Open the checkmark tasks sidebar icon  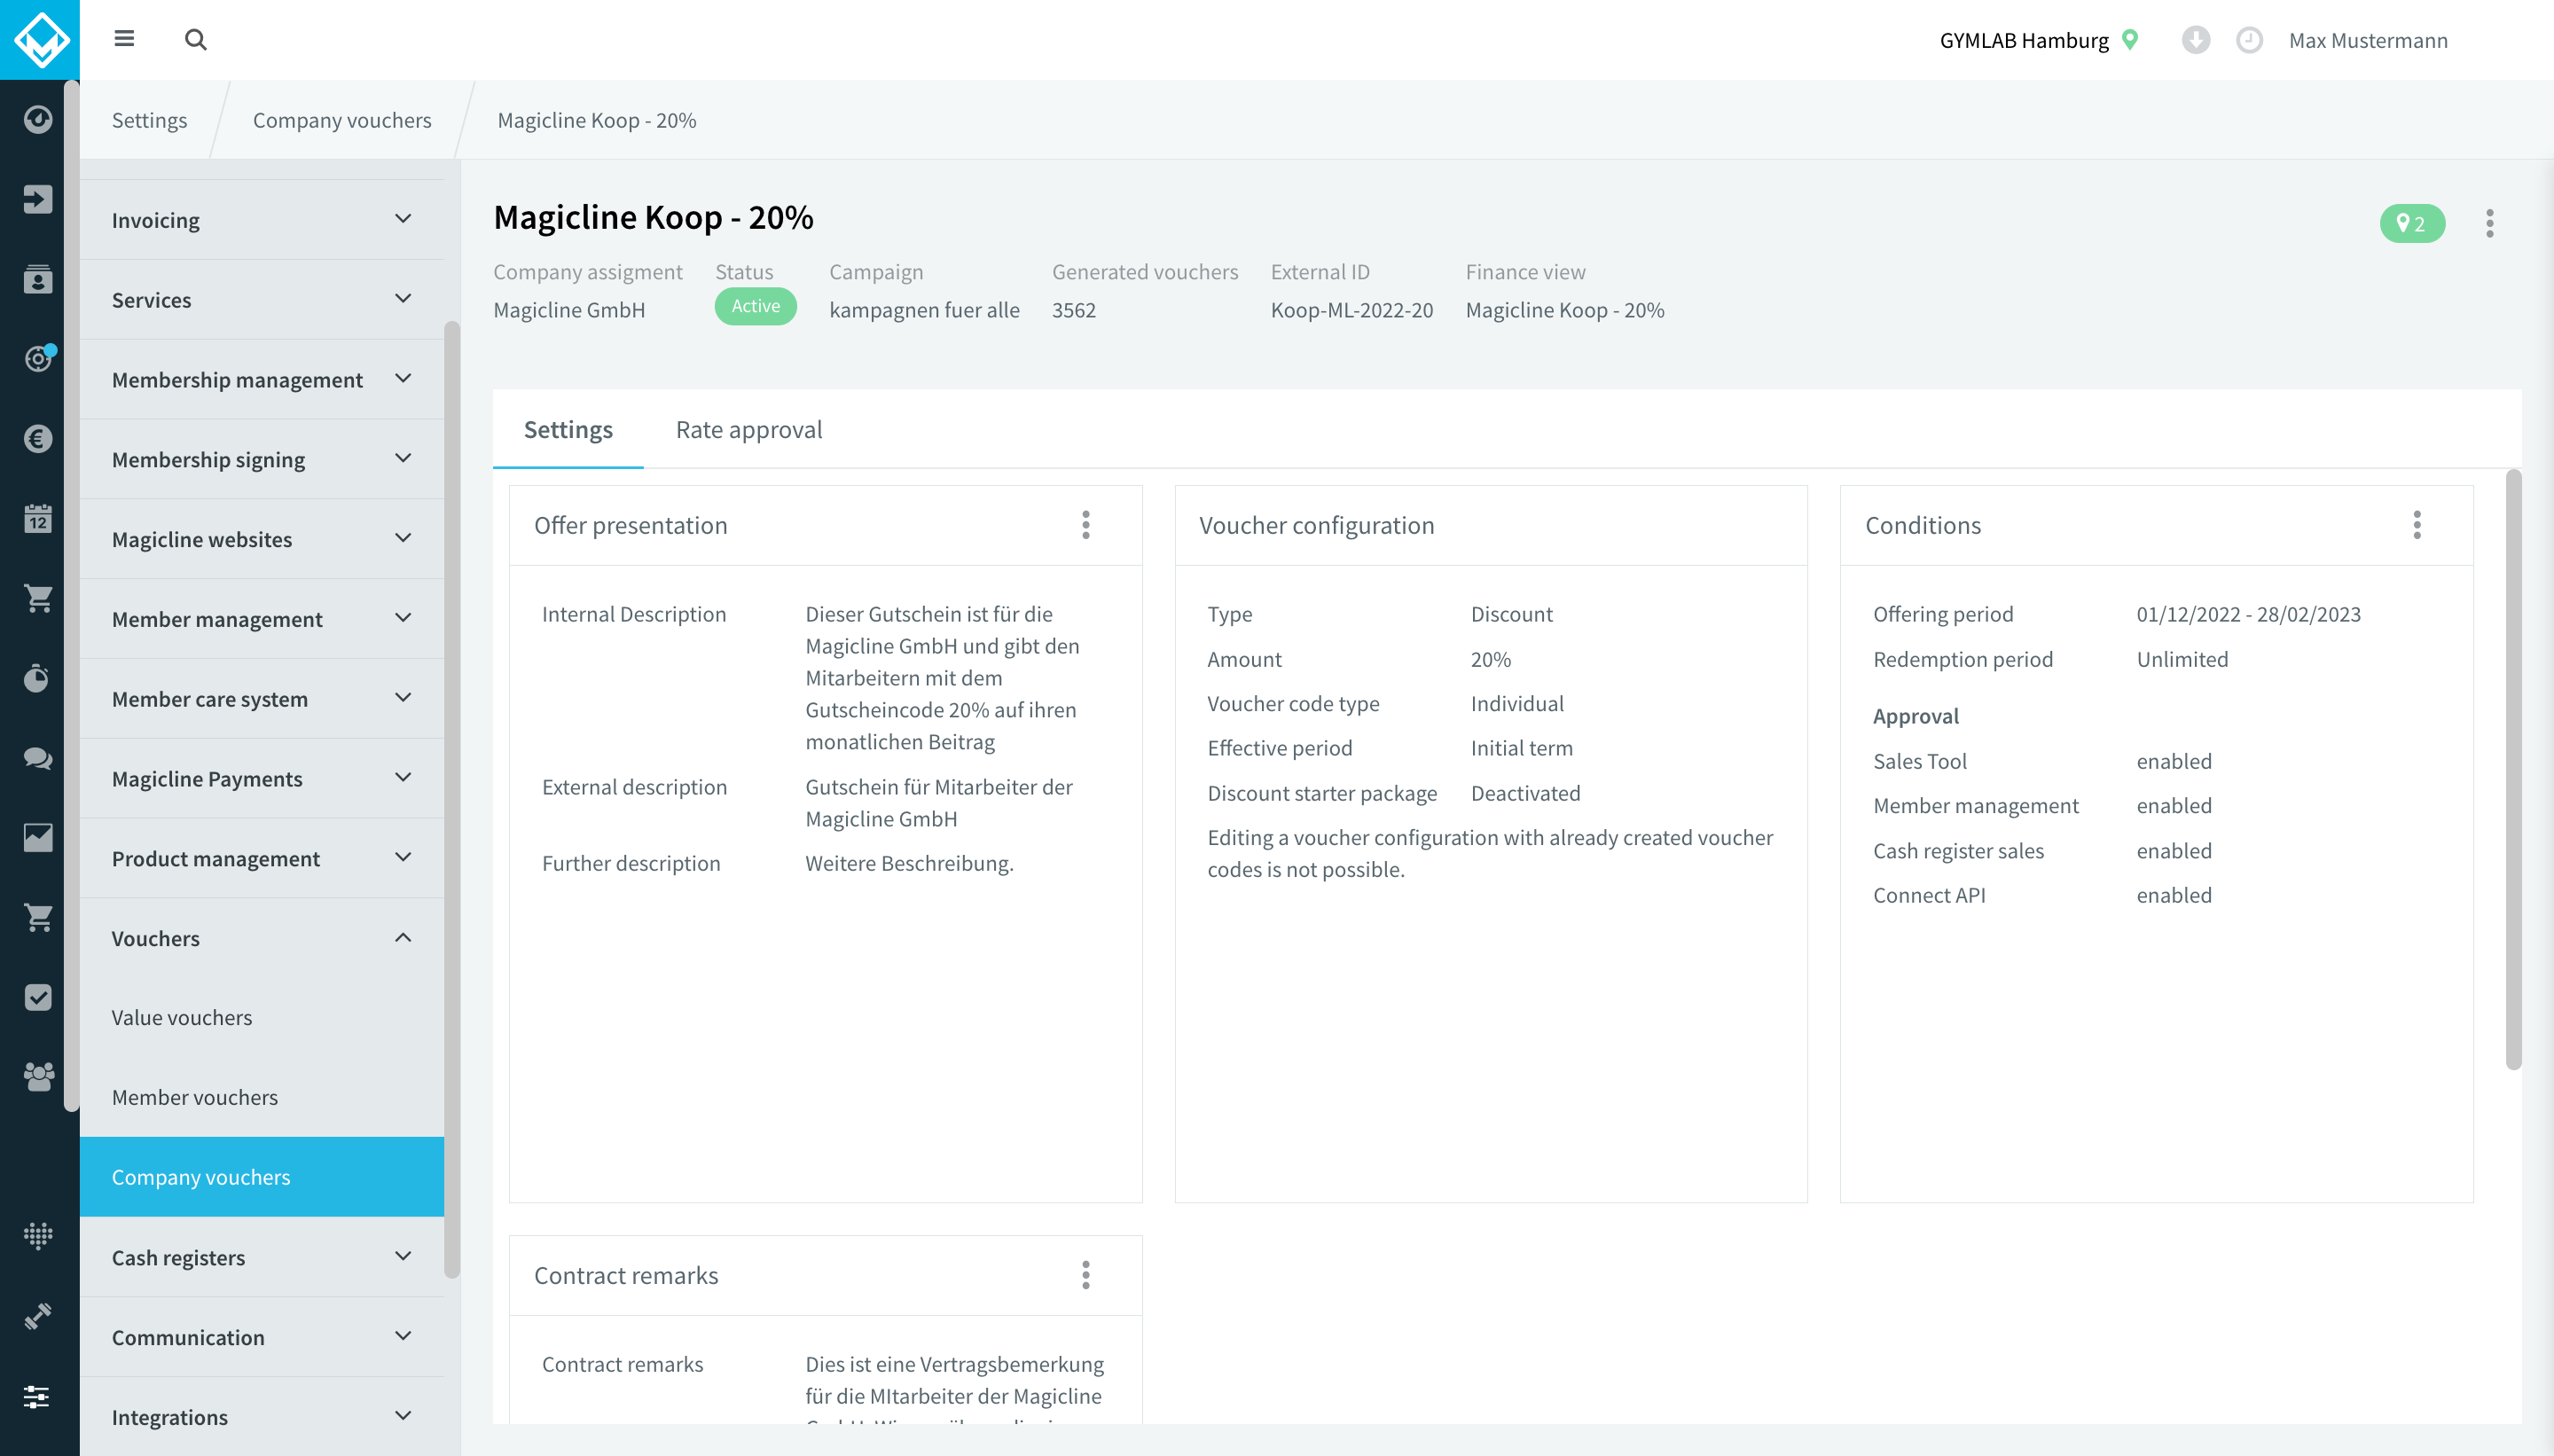tap(38, 997)
